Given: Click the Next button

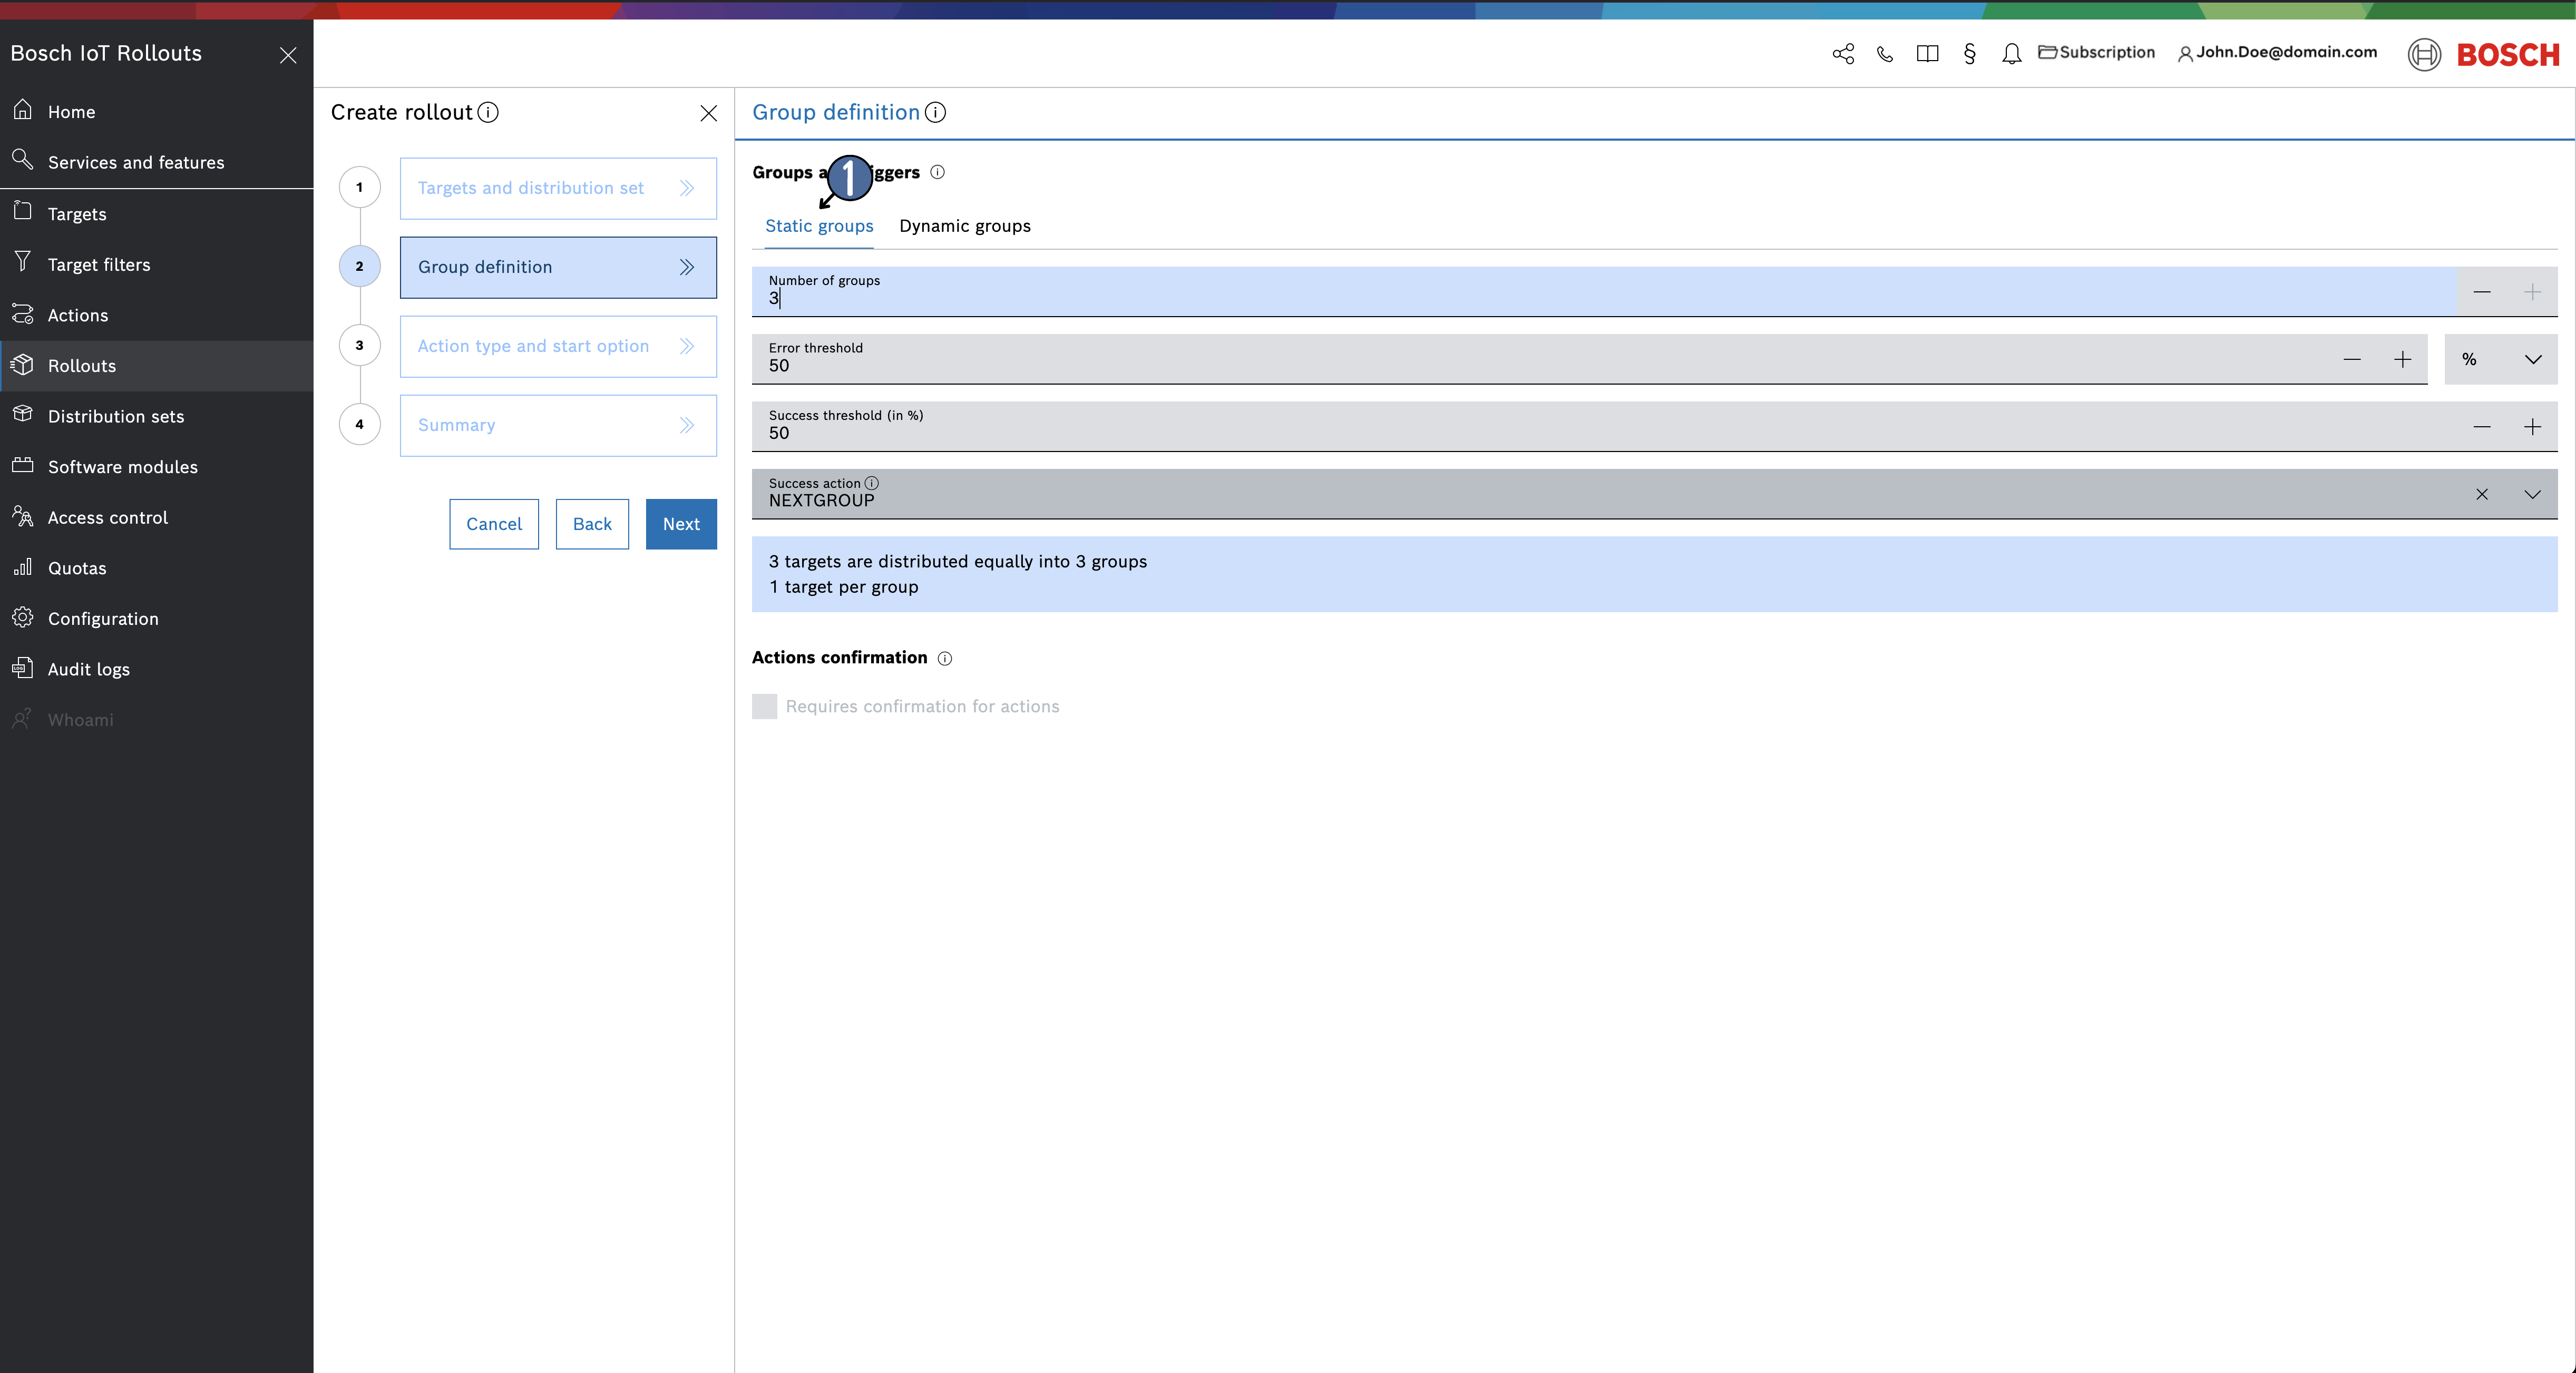Looking at the screenshot, I should click(x=681, y=524).
